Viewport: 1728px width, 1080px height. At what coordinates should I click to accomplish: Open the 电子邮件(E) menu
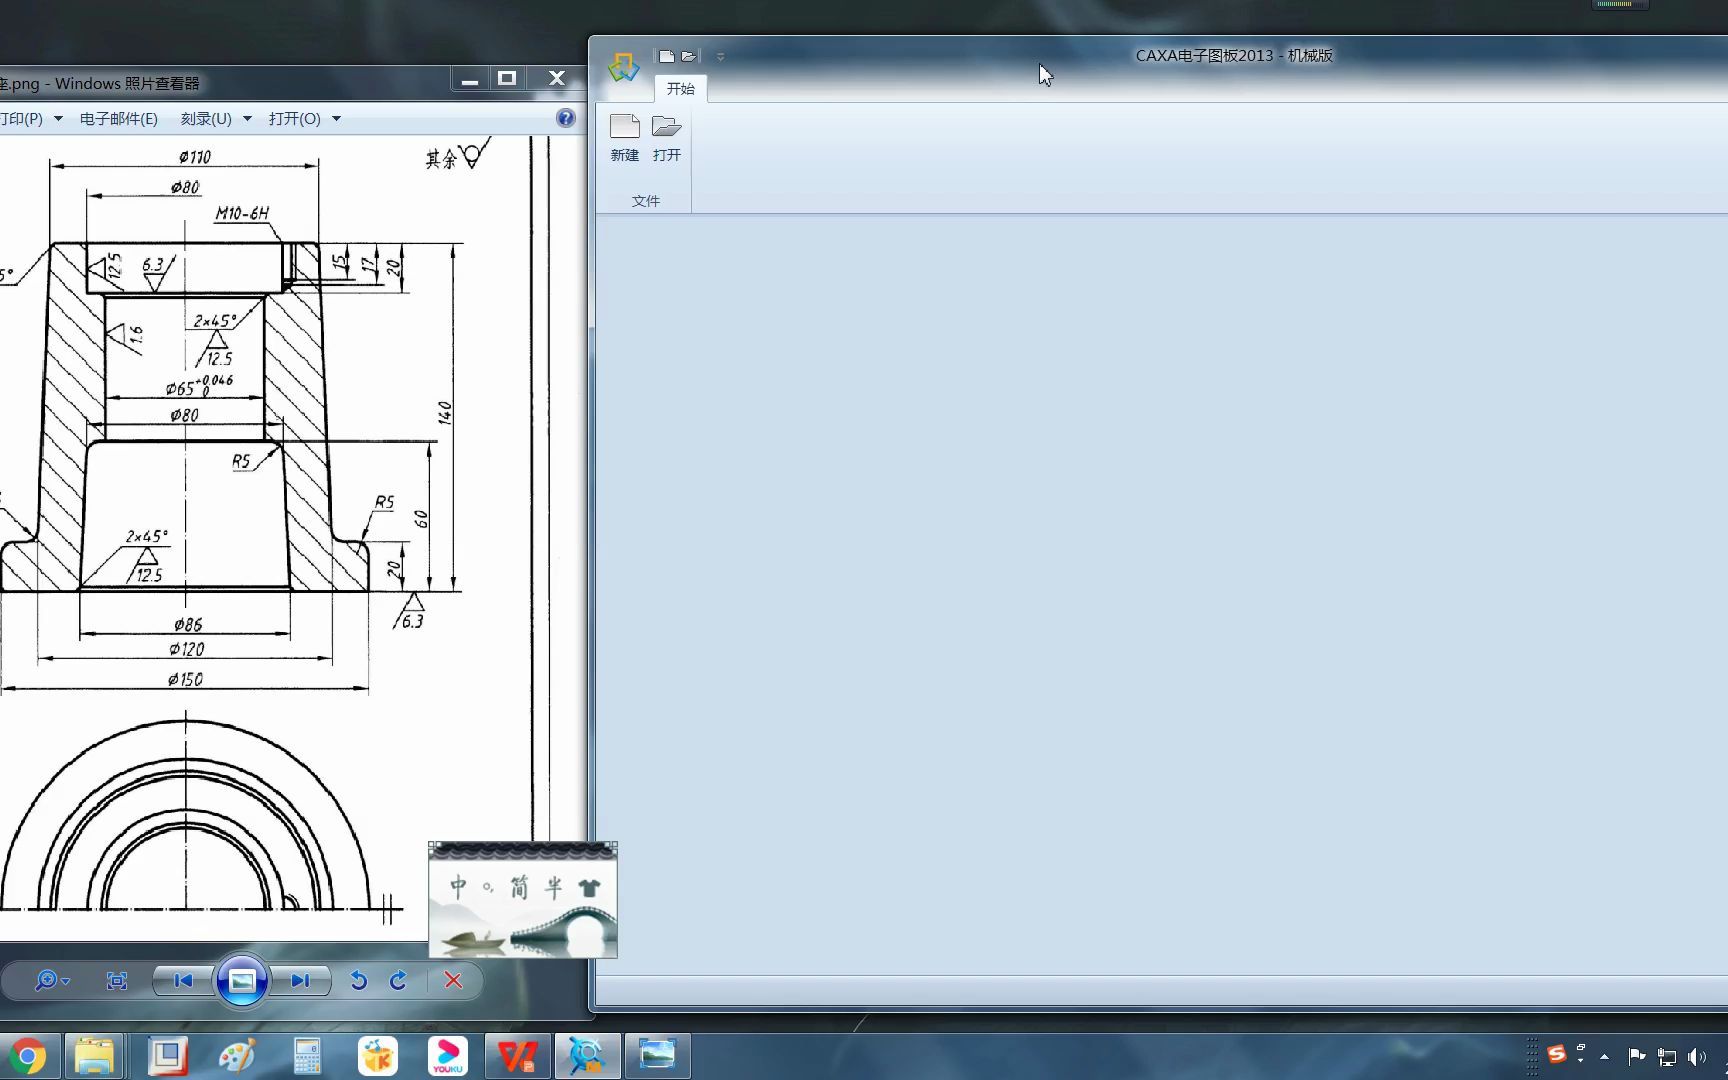tap(119, 118)
